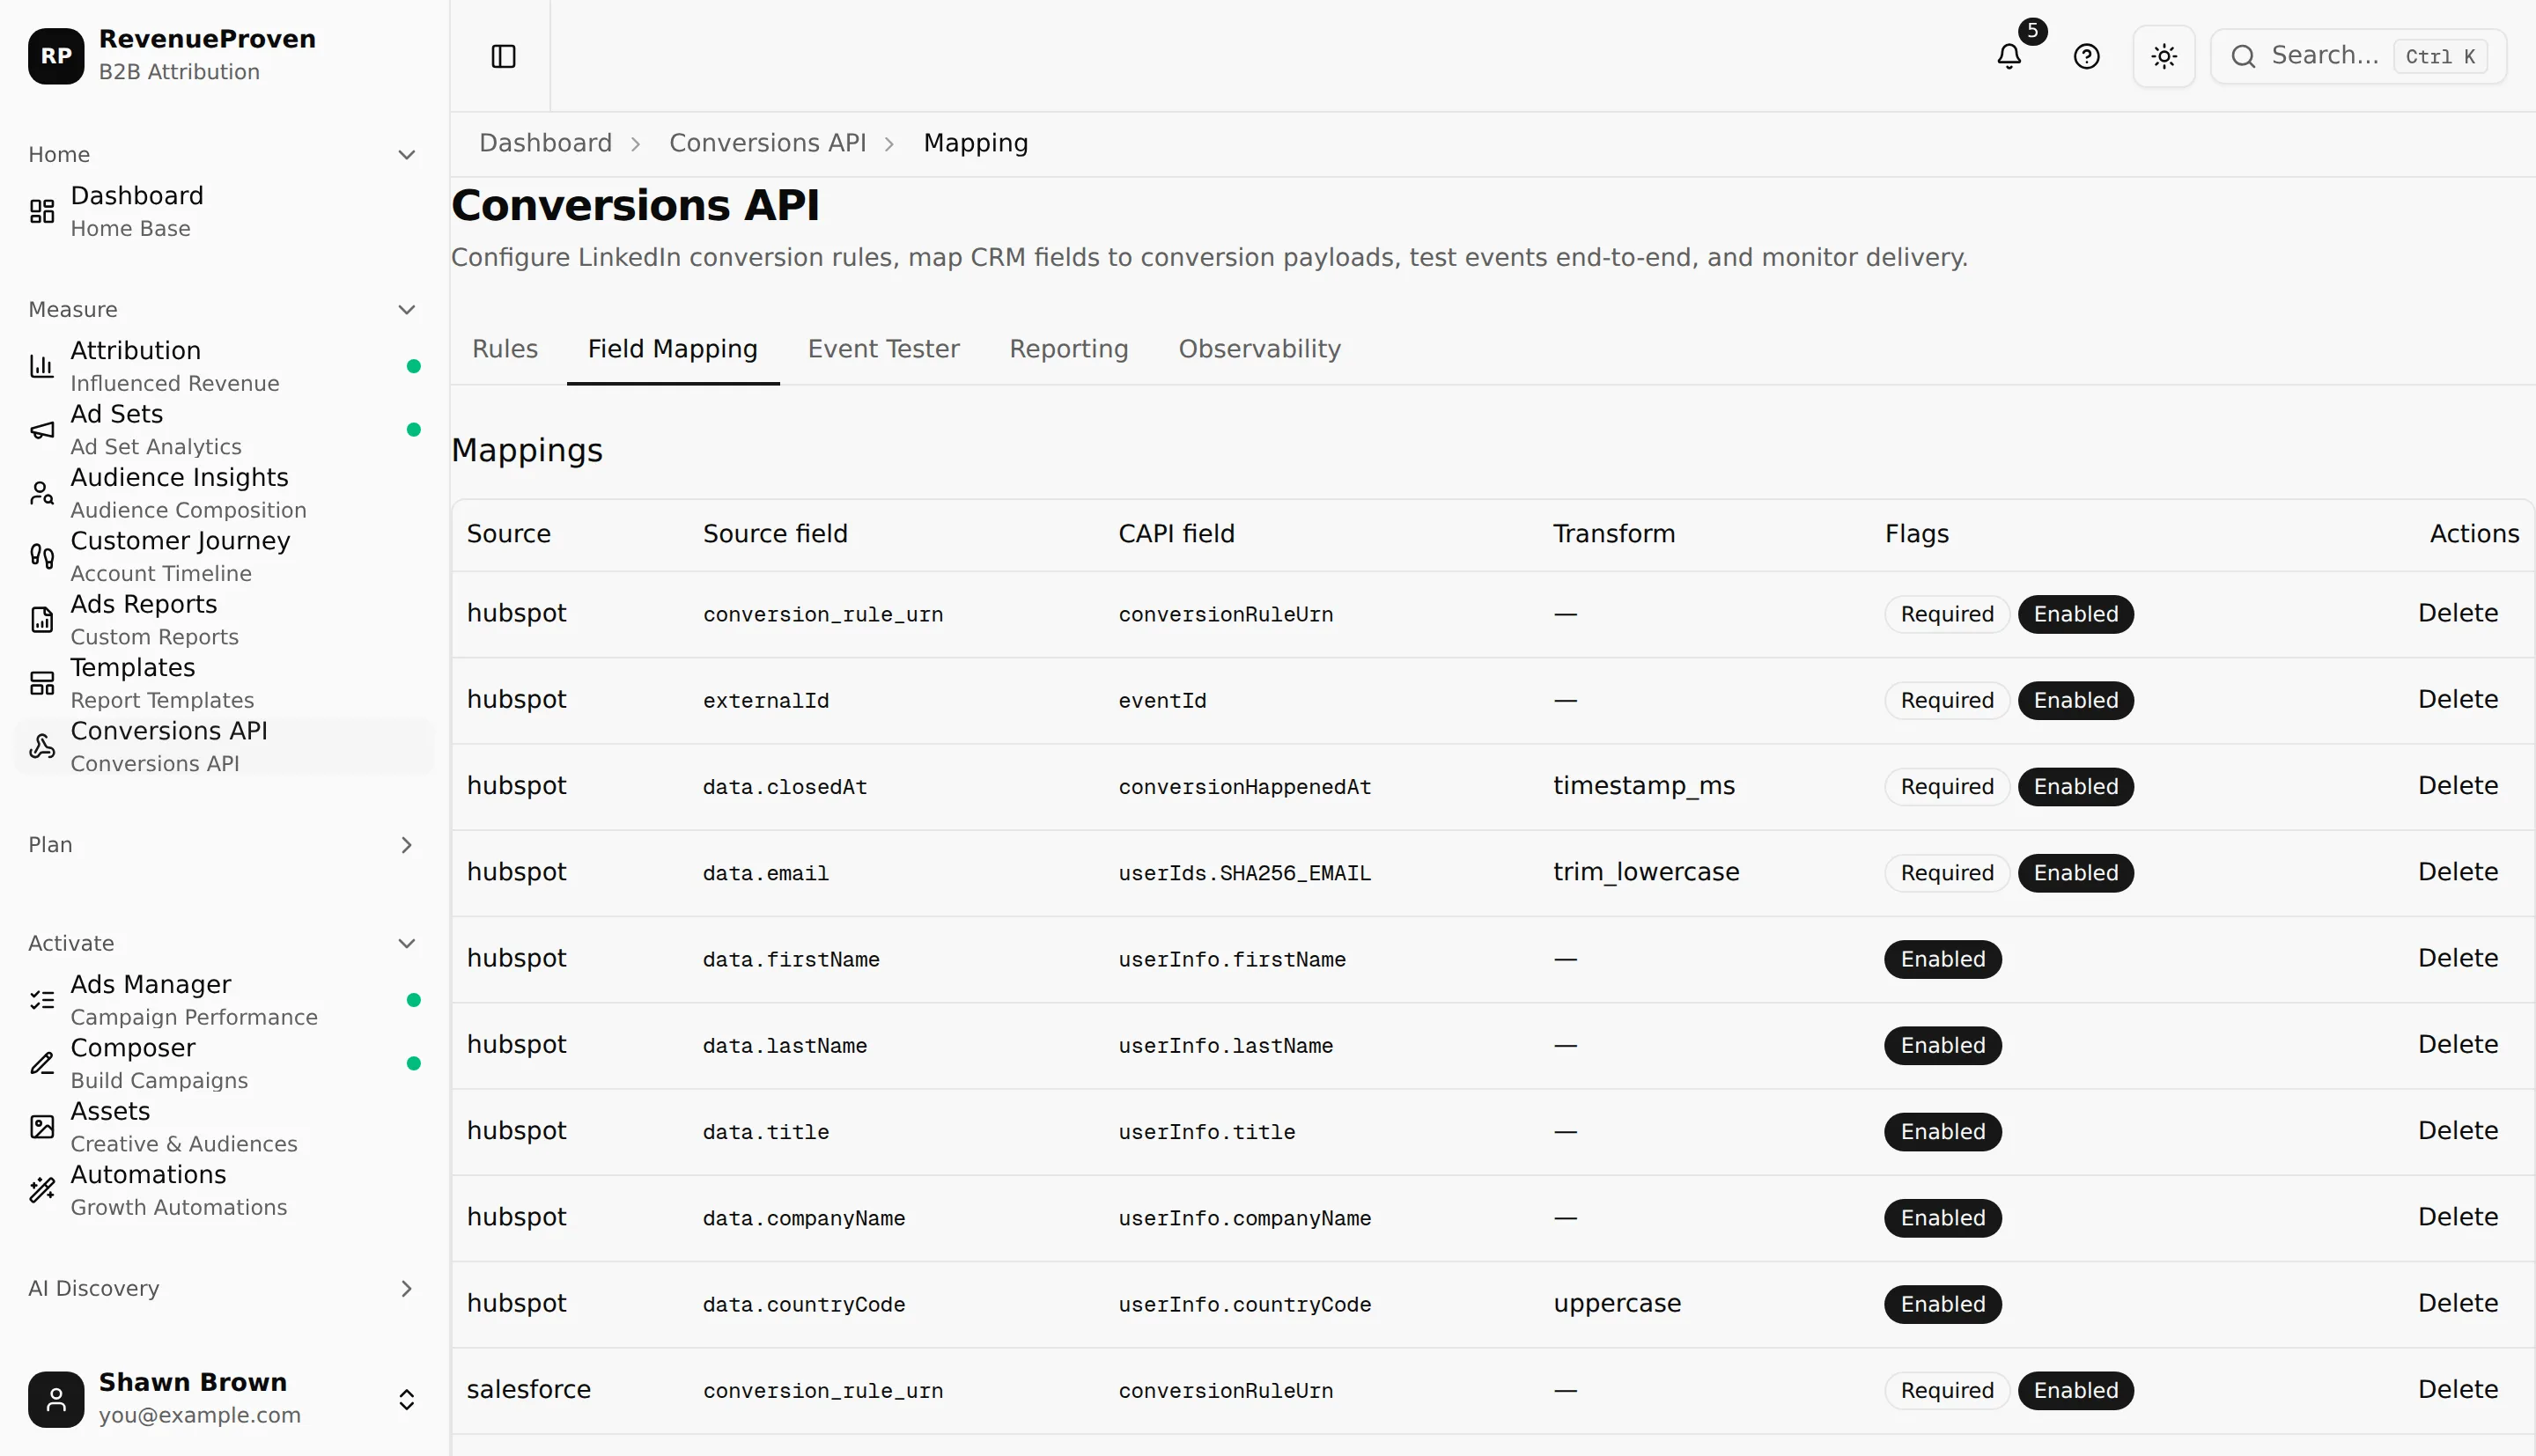Click the Ads Manager checklist icon
This screenshot has height=1456, width=2536.
(x=42, y=1000)
